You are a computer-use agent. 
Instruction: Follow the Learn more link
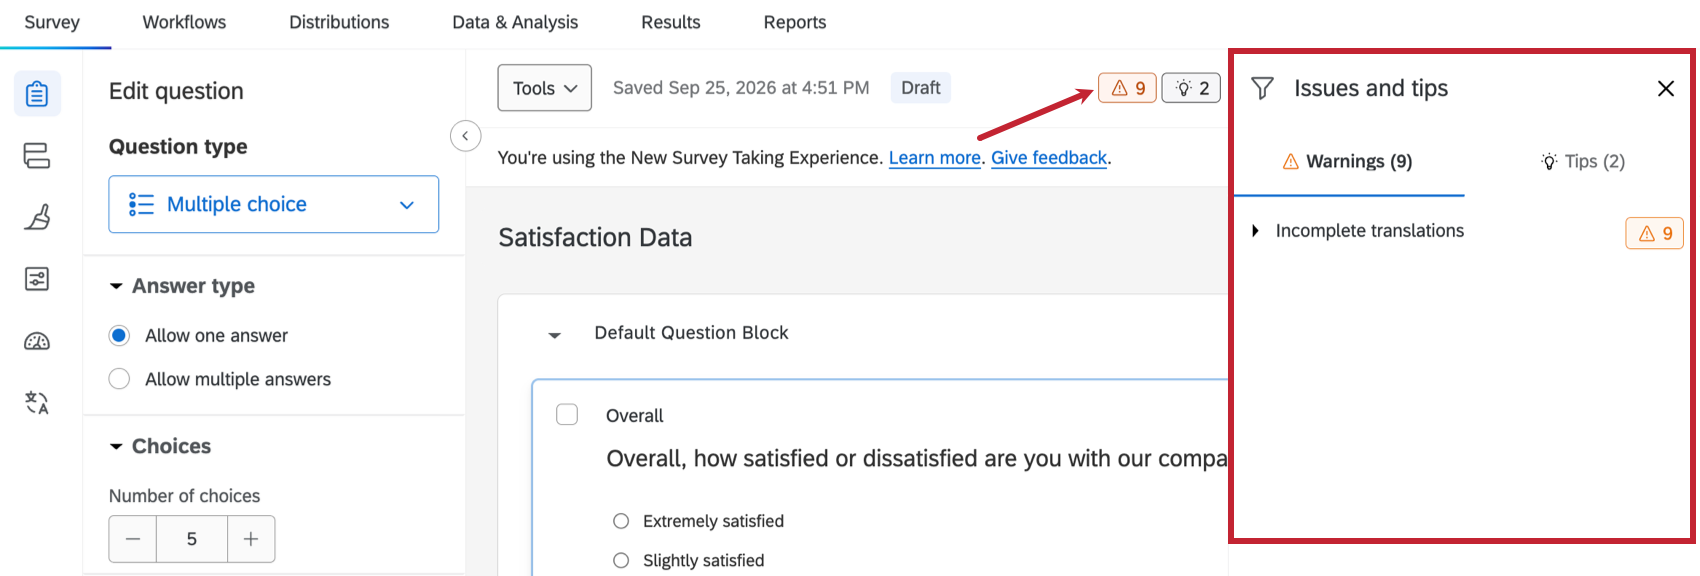935,158
